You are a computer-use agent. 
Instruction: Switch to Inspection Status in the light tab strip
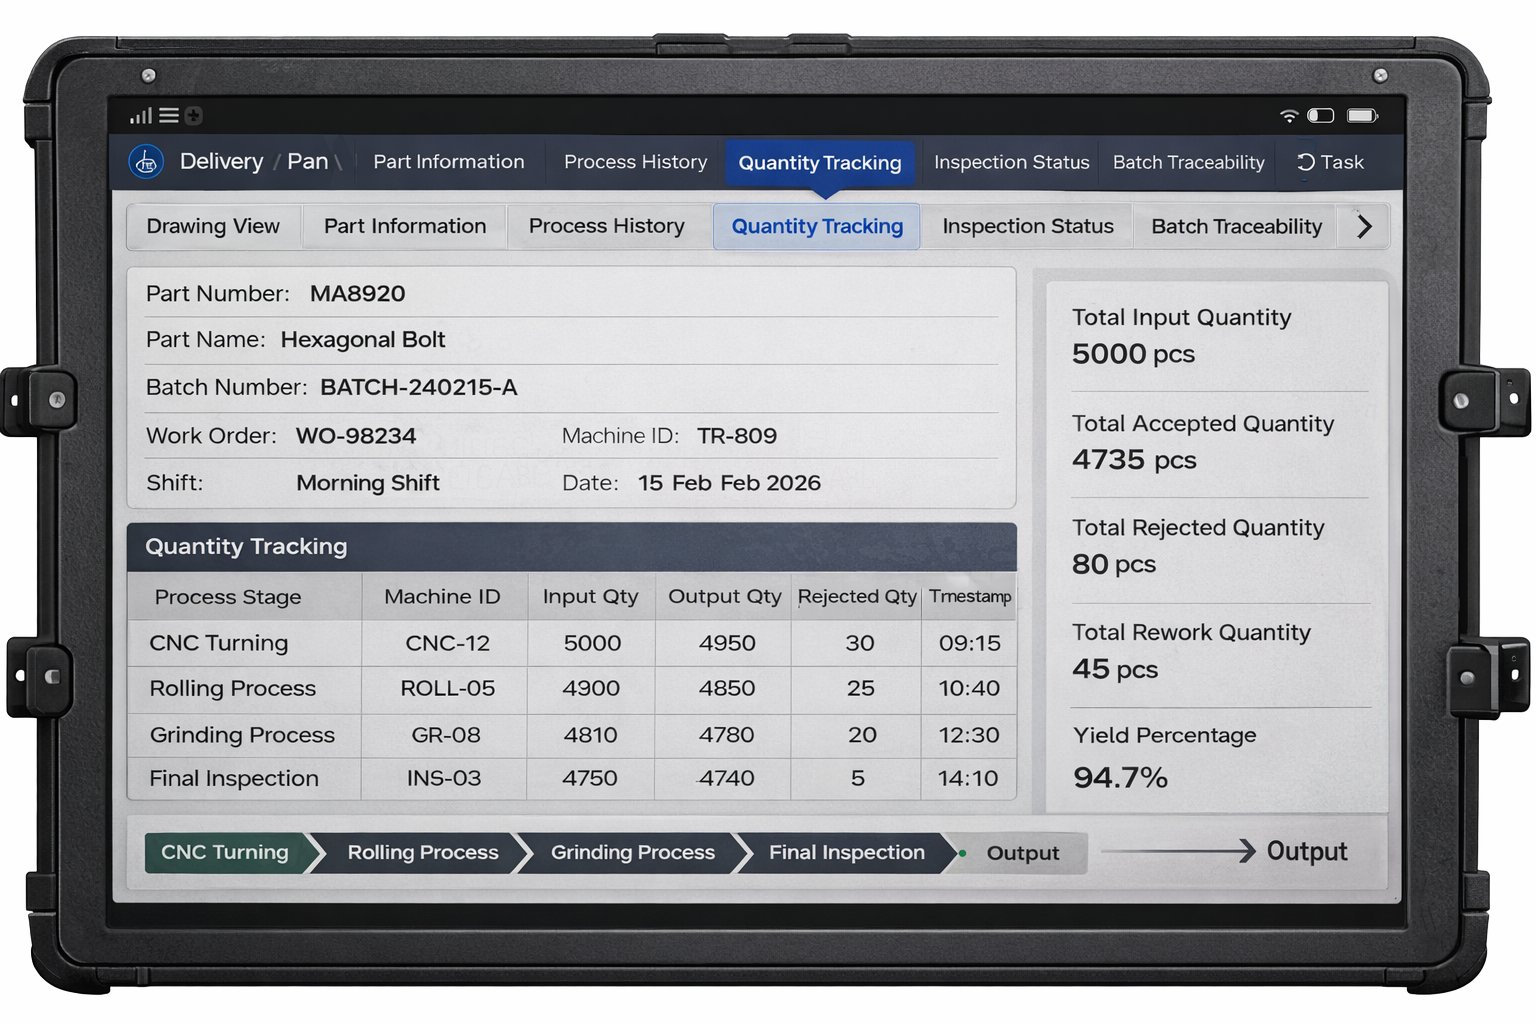pos(1028,226)
